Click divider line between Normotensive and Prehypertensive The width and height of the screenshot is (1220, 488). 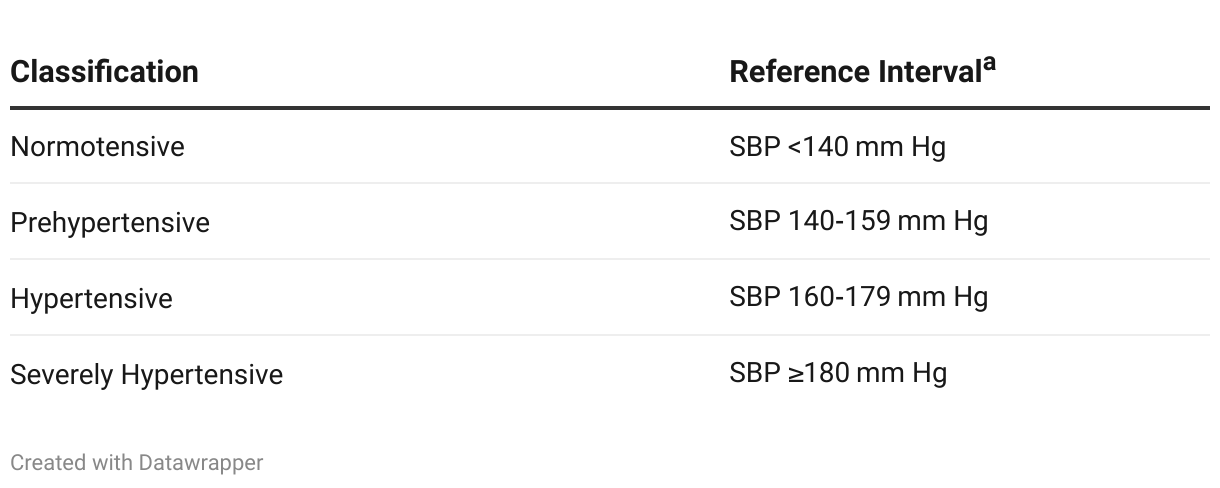(610, 183)
